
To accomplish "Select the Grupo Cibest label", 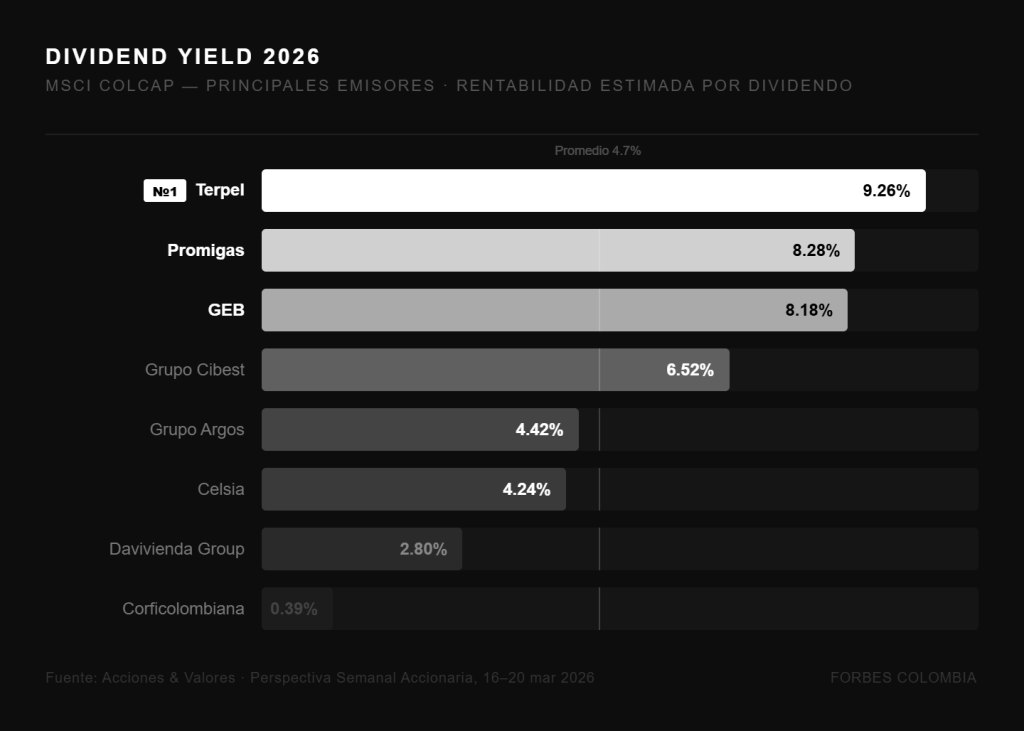I will click(x=194, y=370).
